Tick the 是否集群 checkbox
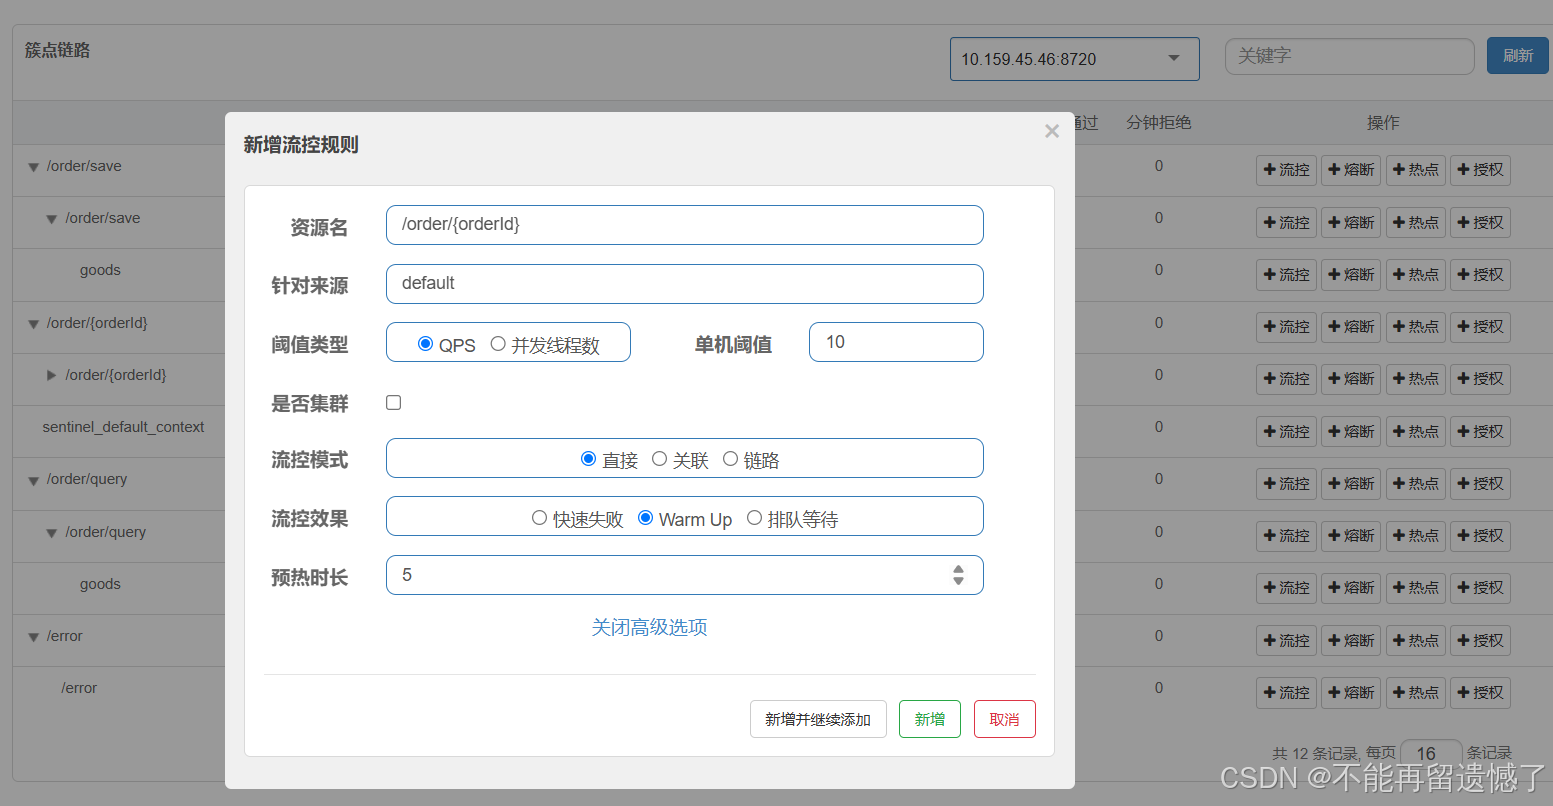Image resolution: width=1553 pixels, height=806 pixels. 394,402
